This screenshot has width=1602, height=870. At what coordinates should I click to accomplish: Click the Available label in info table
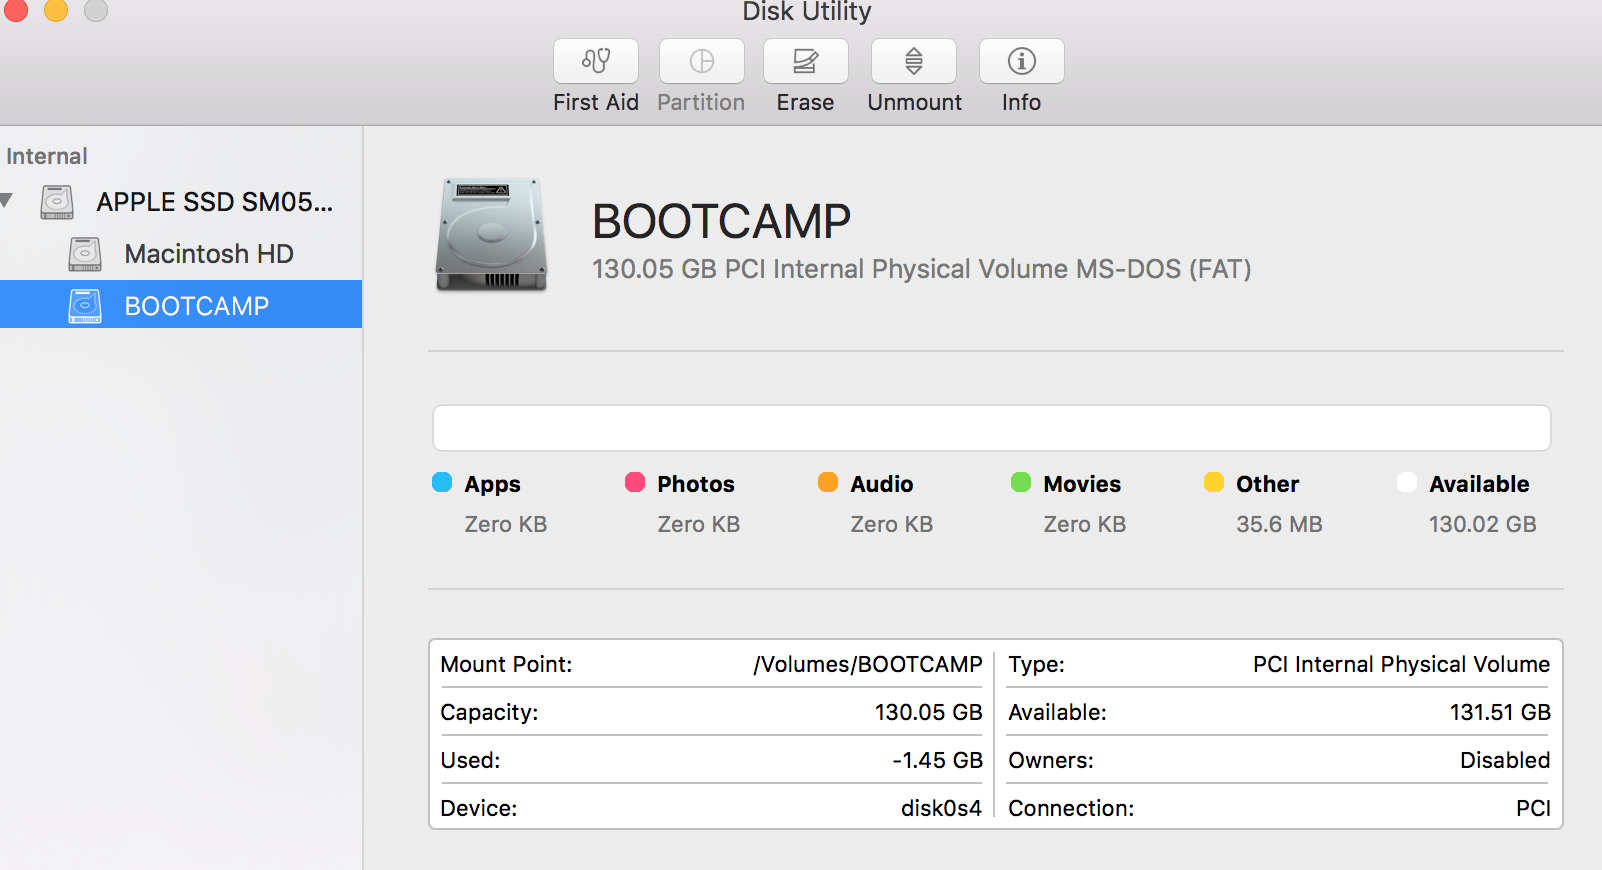1057,712
